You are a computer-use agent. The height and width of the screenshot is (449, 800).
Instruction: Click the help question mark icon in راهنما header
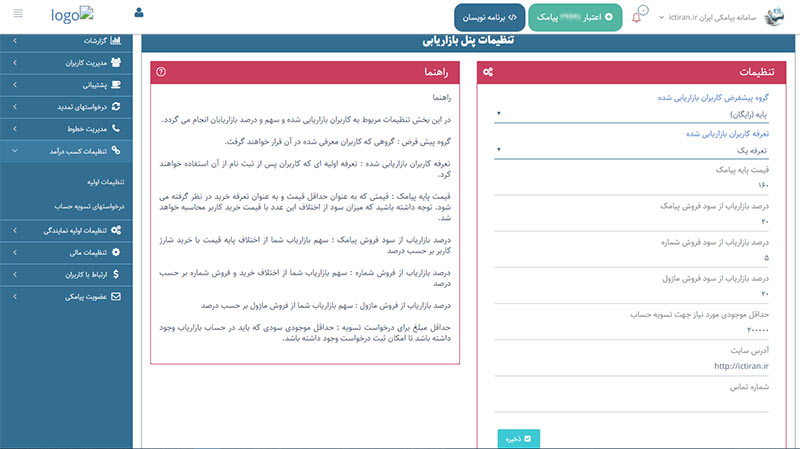[x=161, y=72]
